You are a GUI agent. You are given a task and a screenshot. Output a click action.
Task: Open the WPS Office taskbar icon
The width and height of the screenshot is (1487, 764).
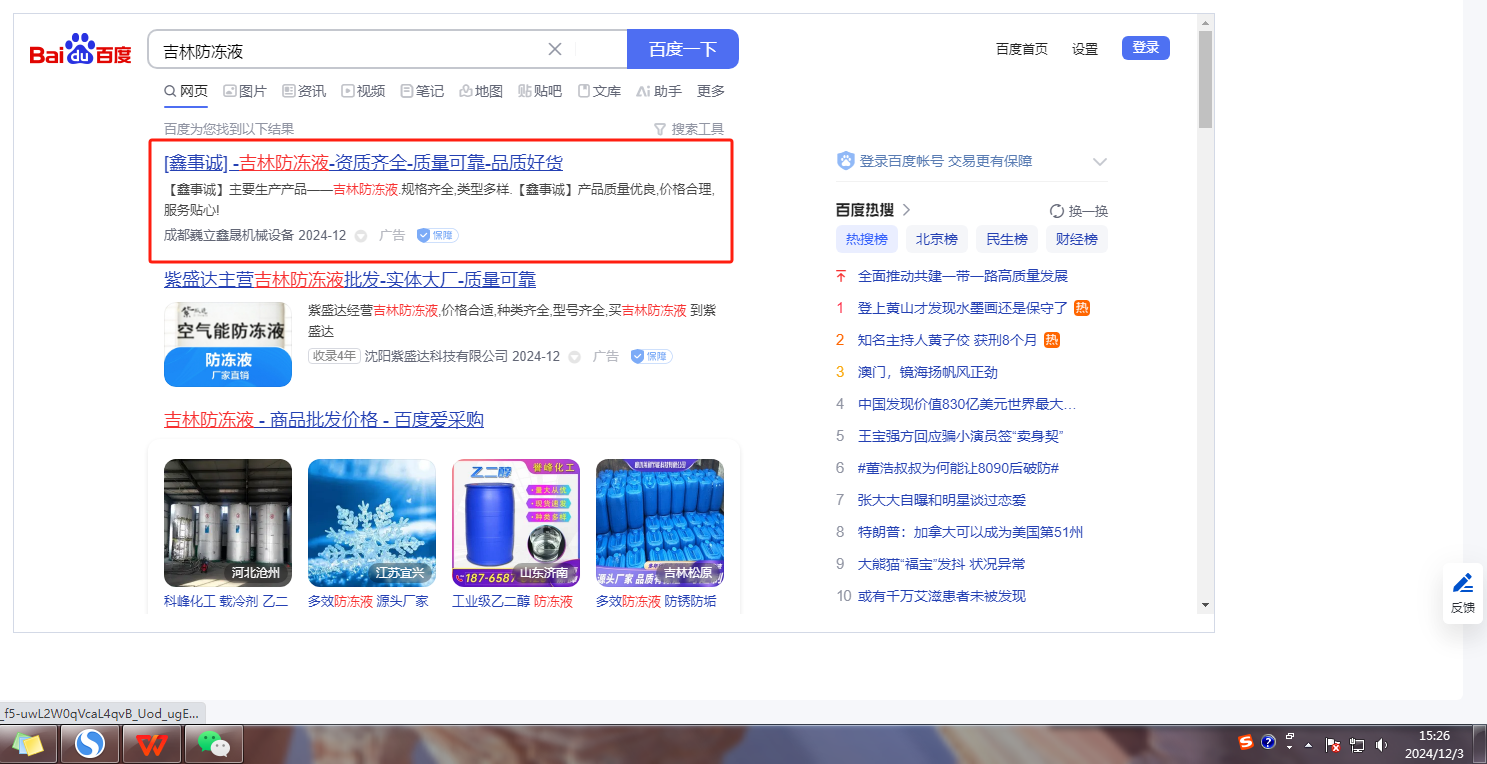tap(152, 744)
